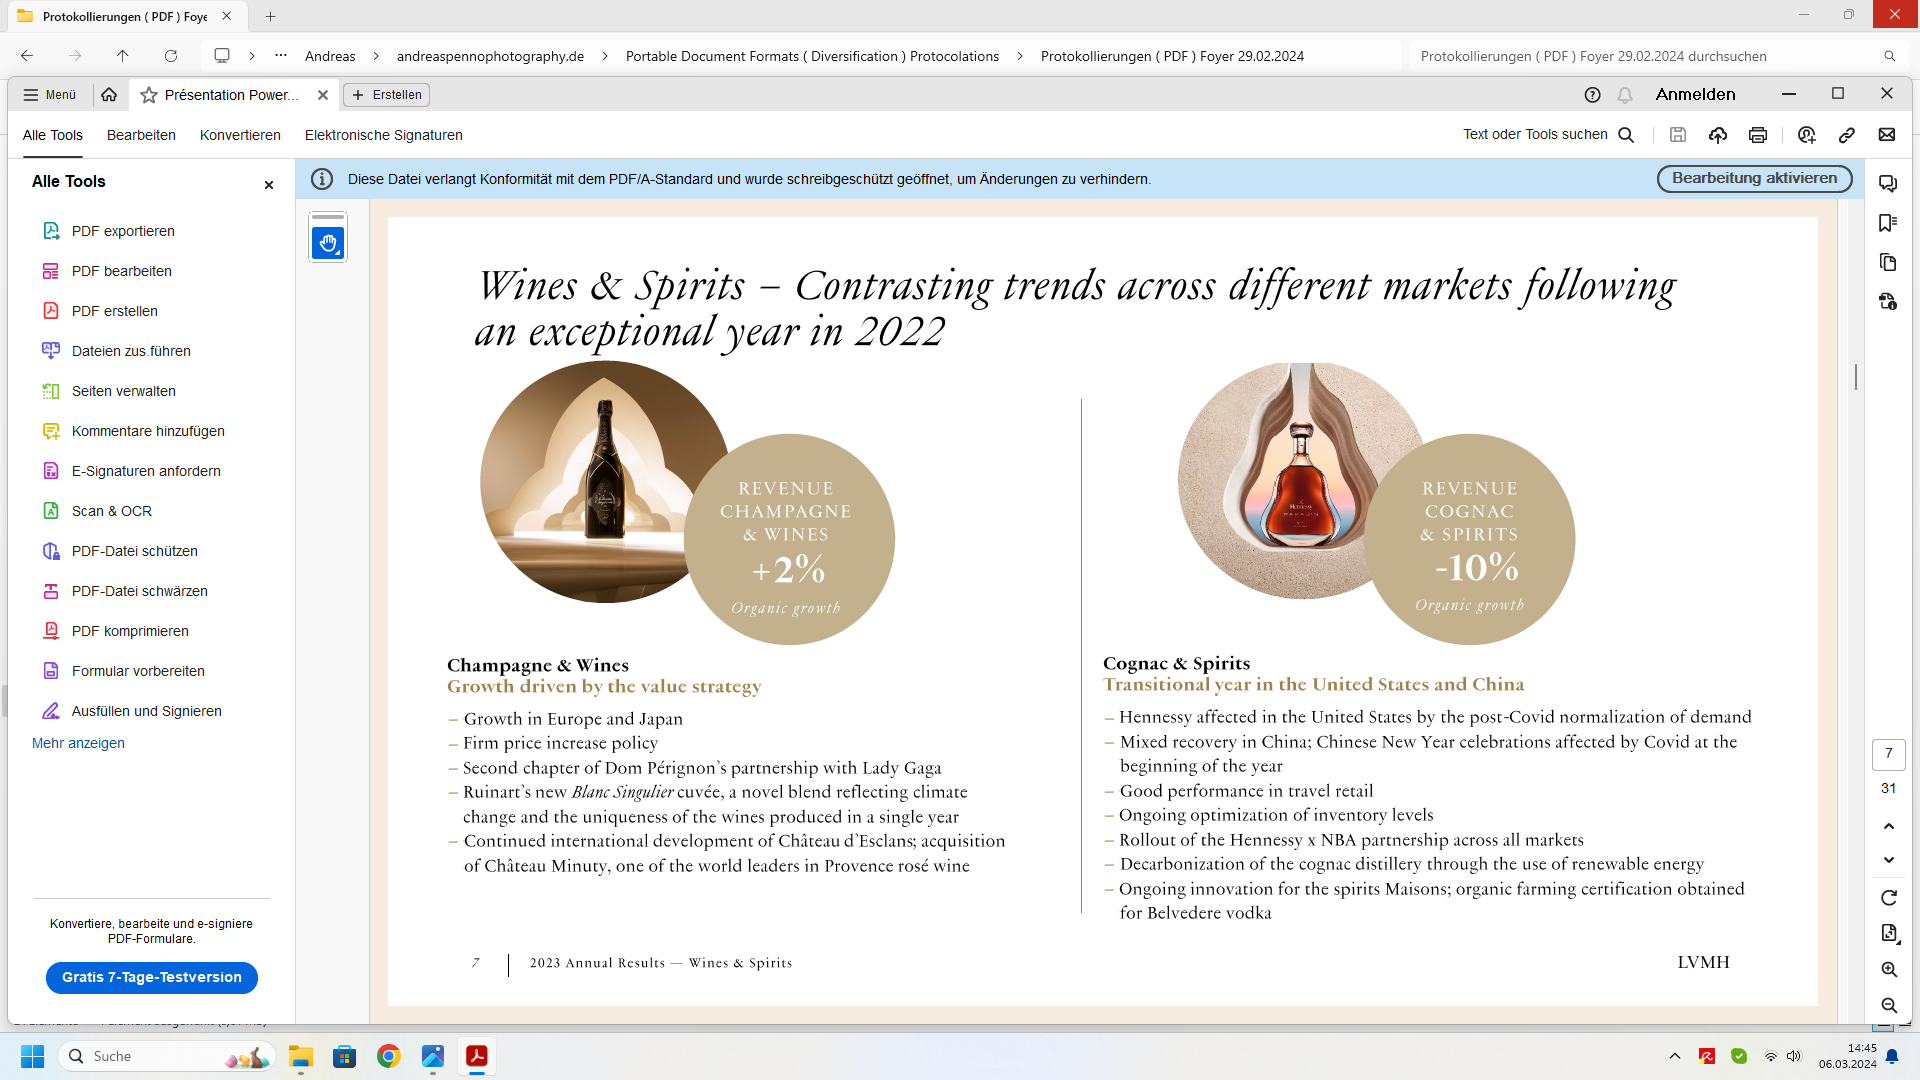This screenshot has width=1920, height=1080.
Task: Send document by email icon
Action: point(1887,135)
